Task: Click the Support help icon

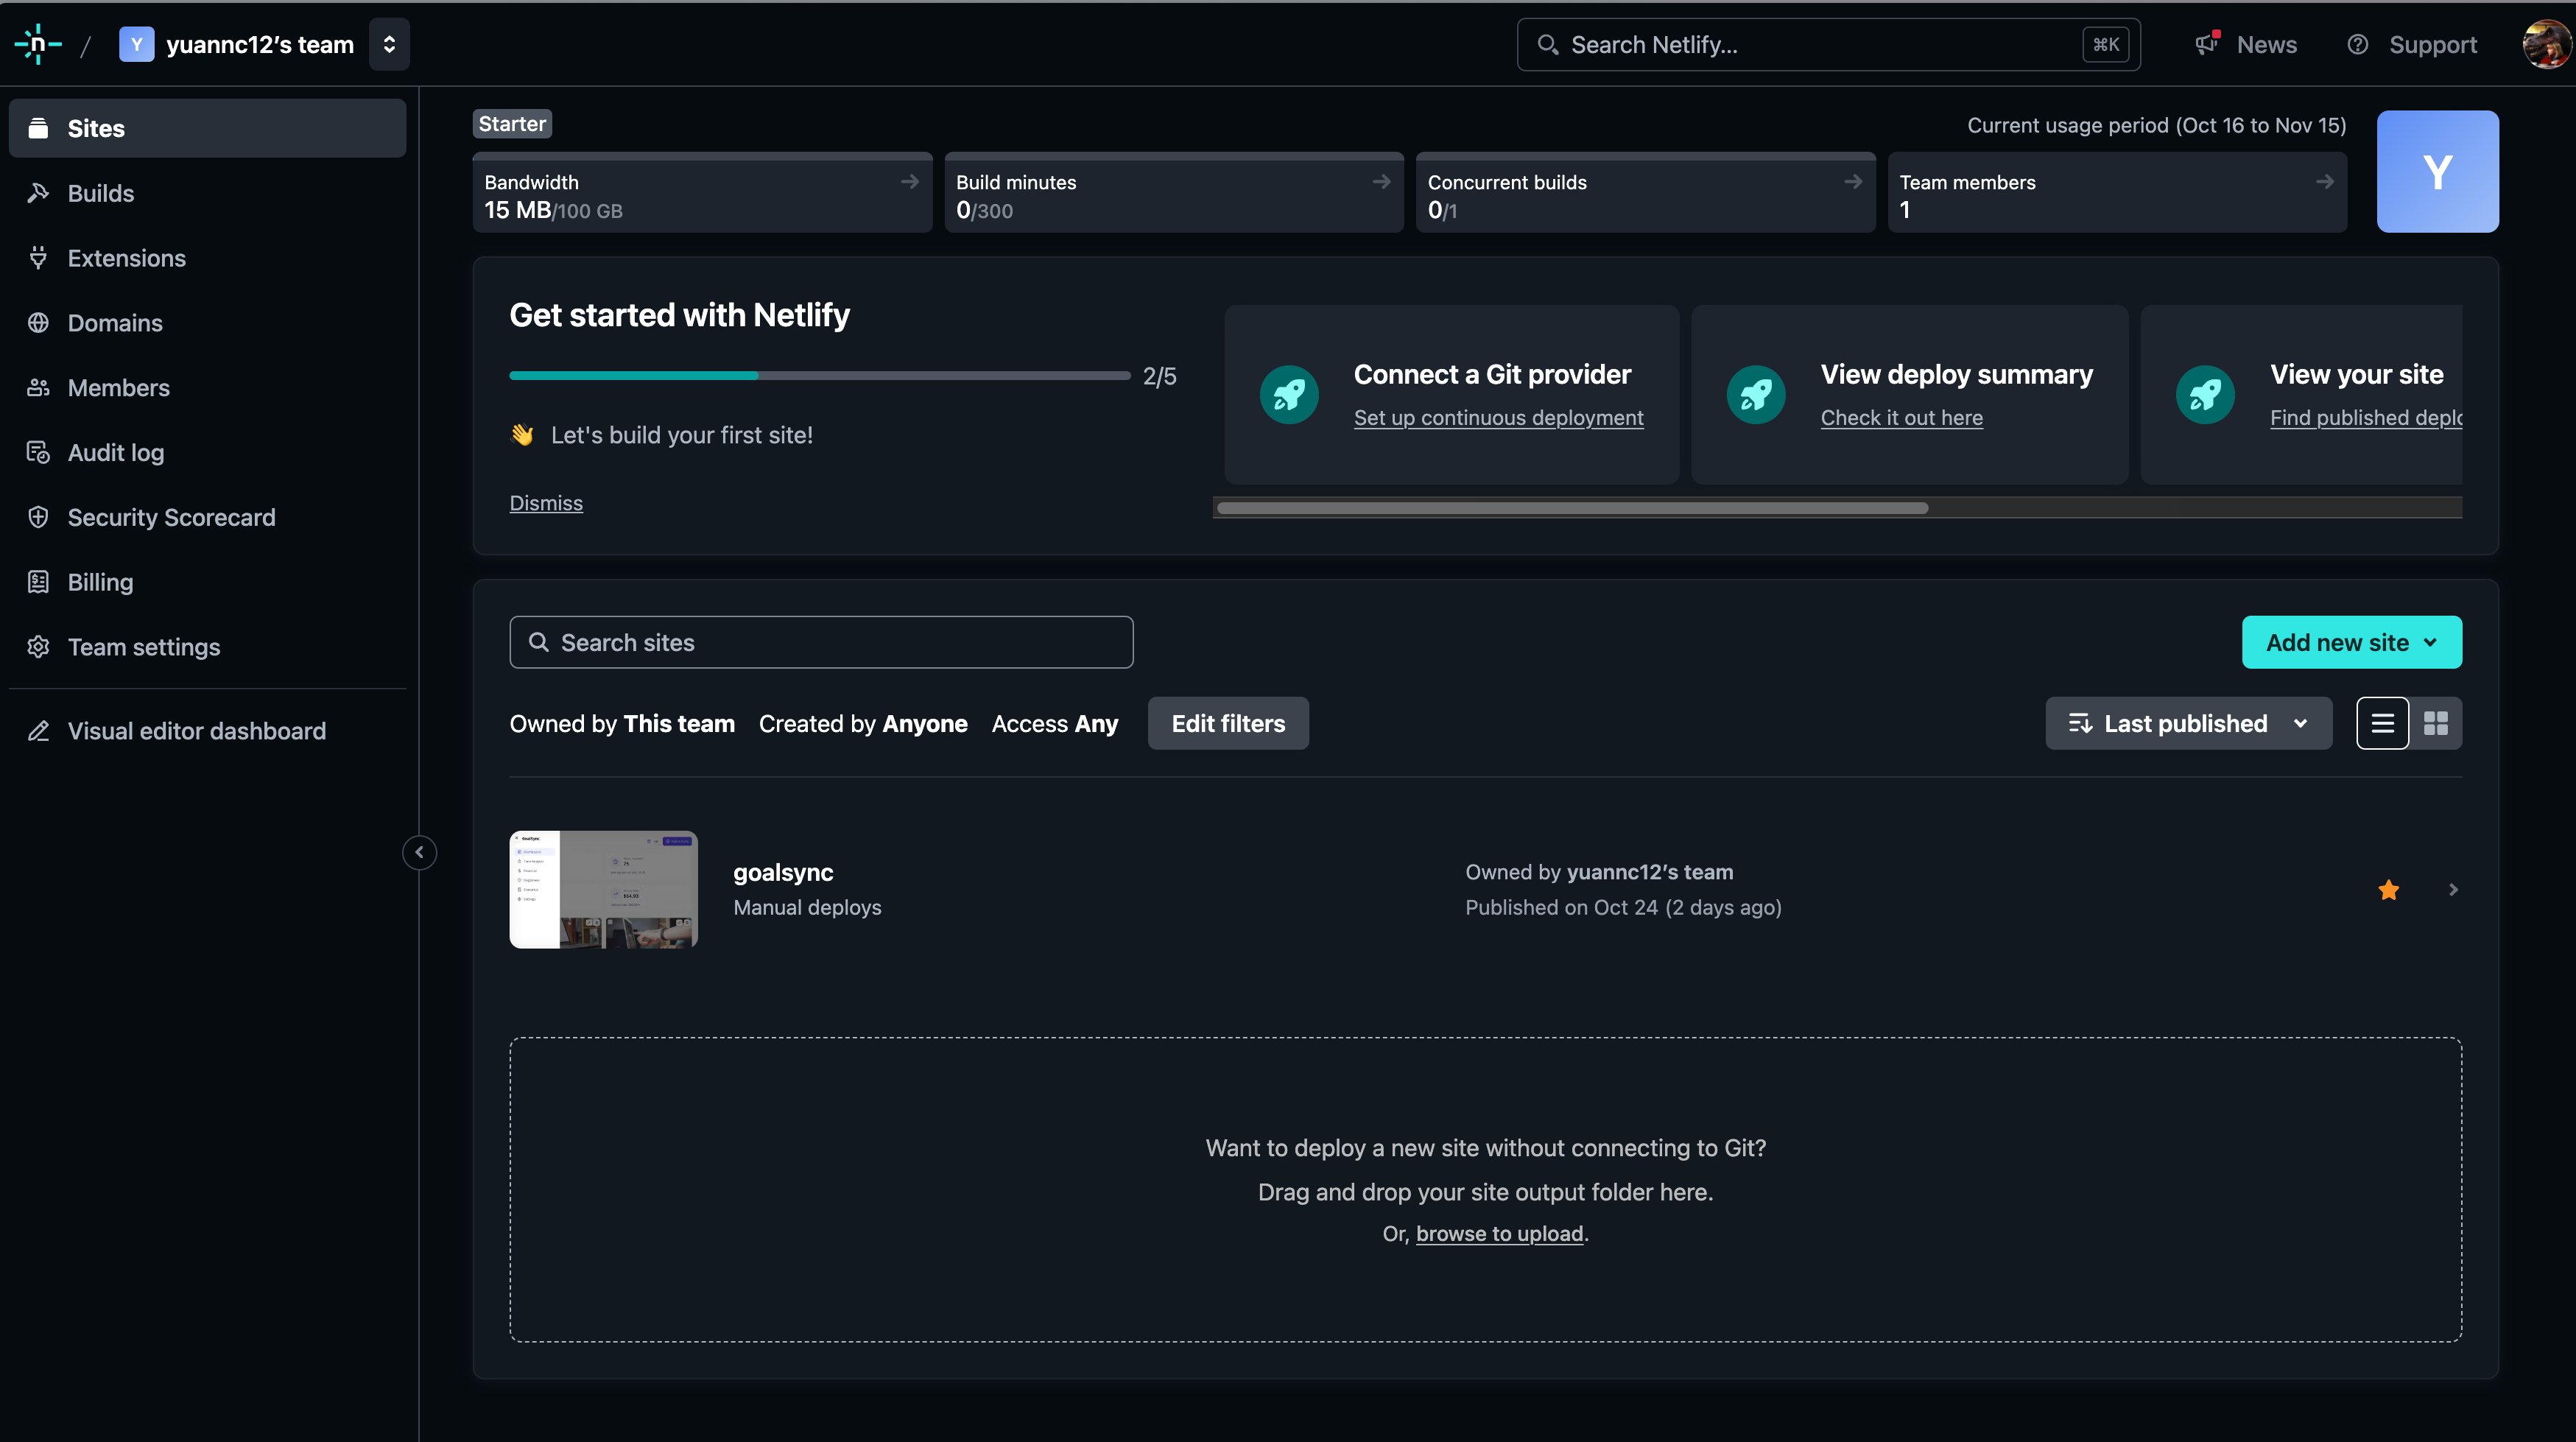Action: point(2357,44)
